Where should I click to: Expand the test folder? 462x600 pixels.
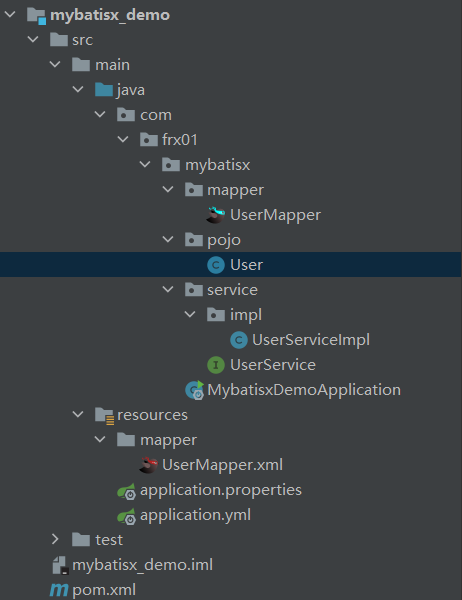tap(55, 540)
